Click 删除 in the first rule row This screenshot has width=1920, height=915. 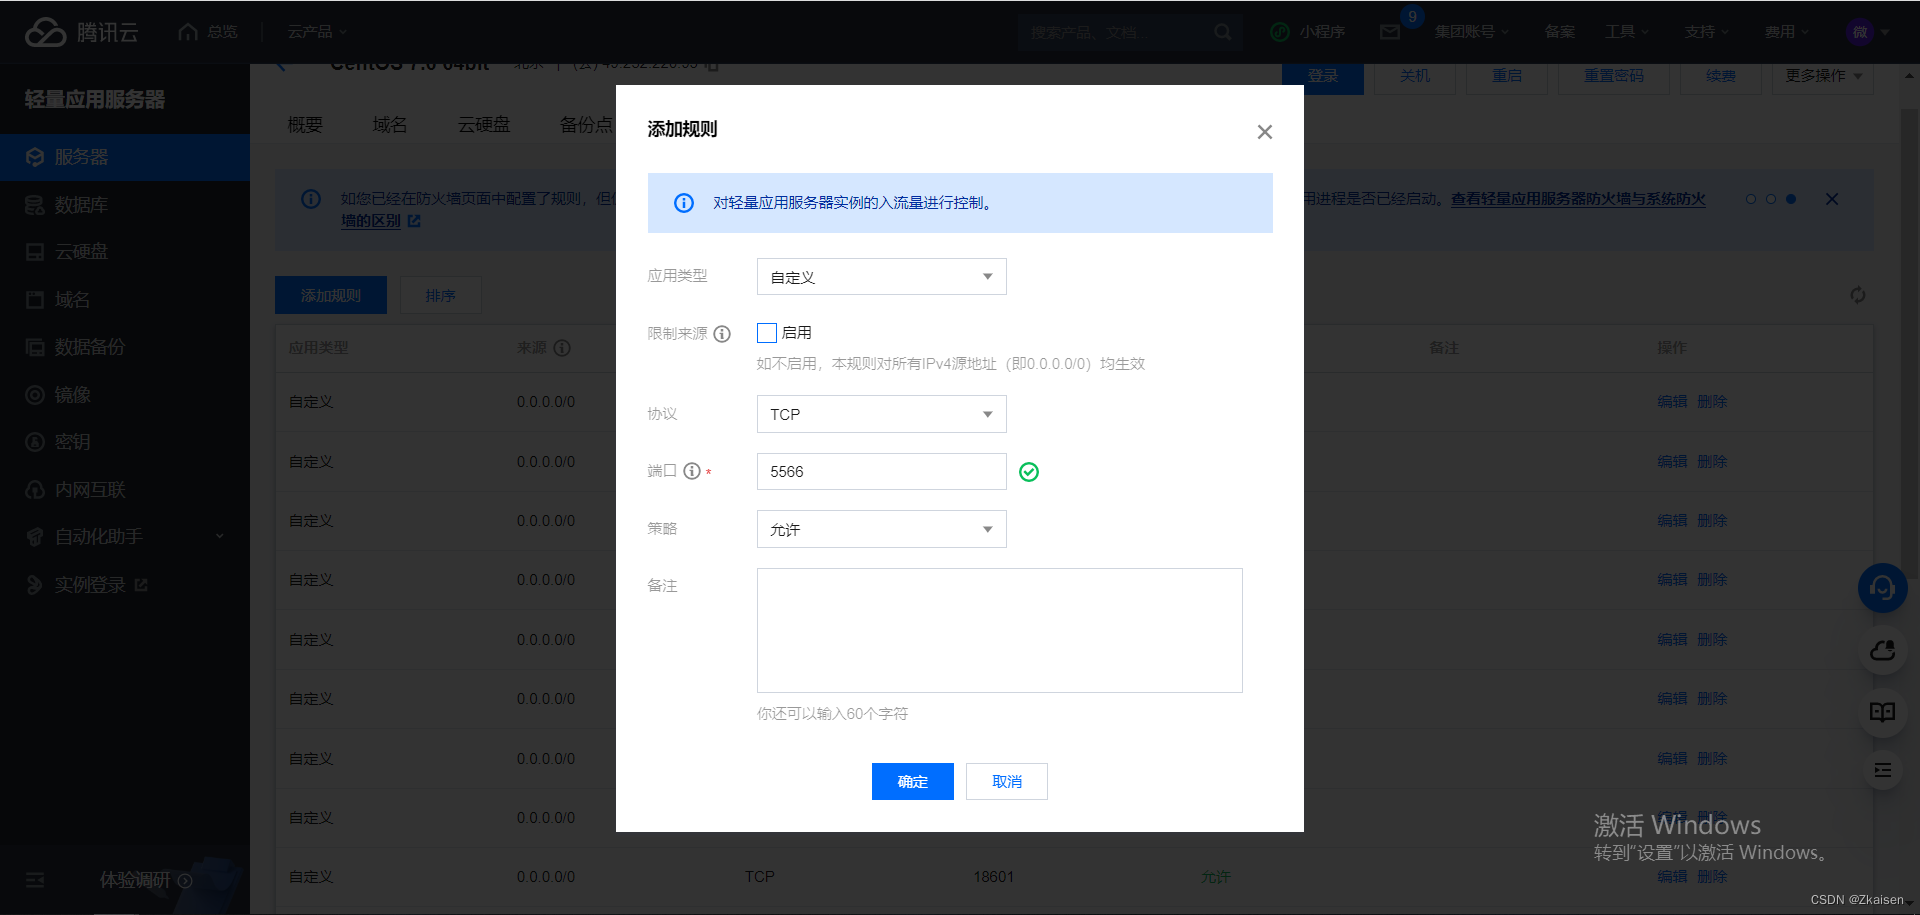(1712, 402)
